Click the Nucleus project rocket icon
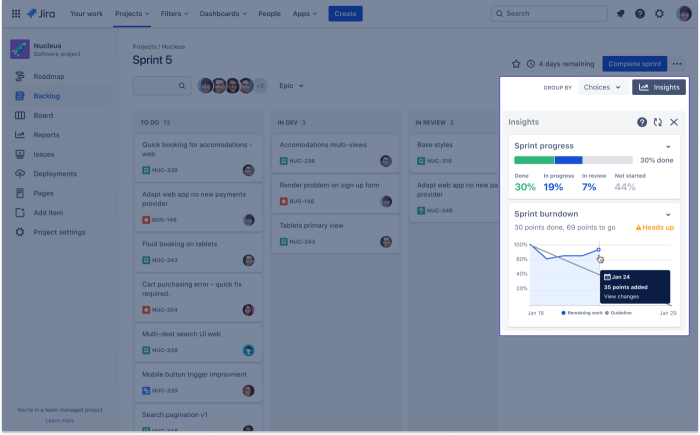Screen dimensions: 700x435 point(20,49)
